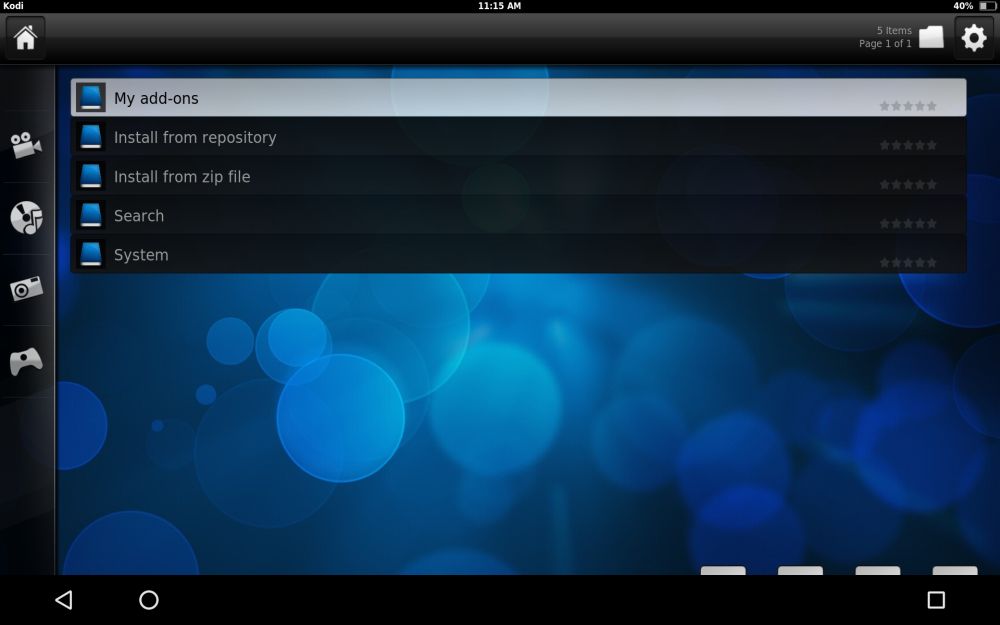Open Videos section via camera icon
The height and width of the screenshot is (625, 1000).
click(26, 145)
